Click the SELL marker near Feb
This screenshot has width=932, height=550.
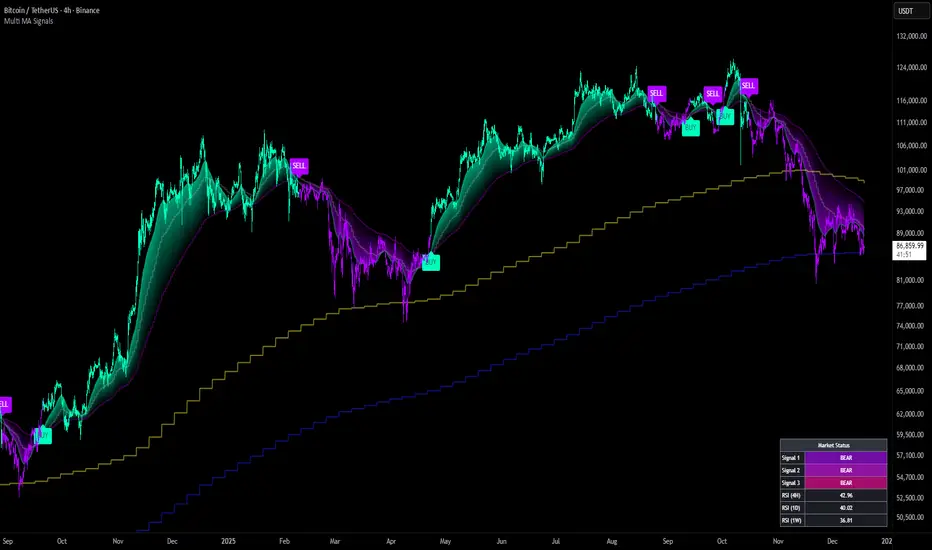(299, 166)
